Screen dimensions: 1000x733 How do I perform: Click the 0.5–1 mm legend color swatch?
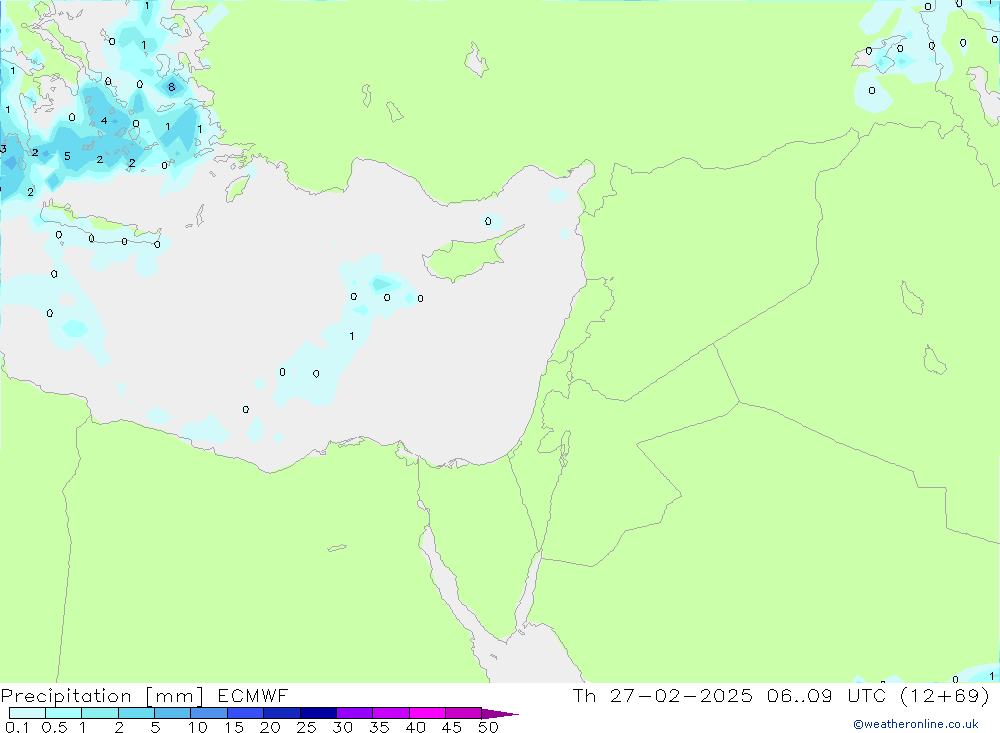click(64, 713)
